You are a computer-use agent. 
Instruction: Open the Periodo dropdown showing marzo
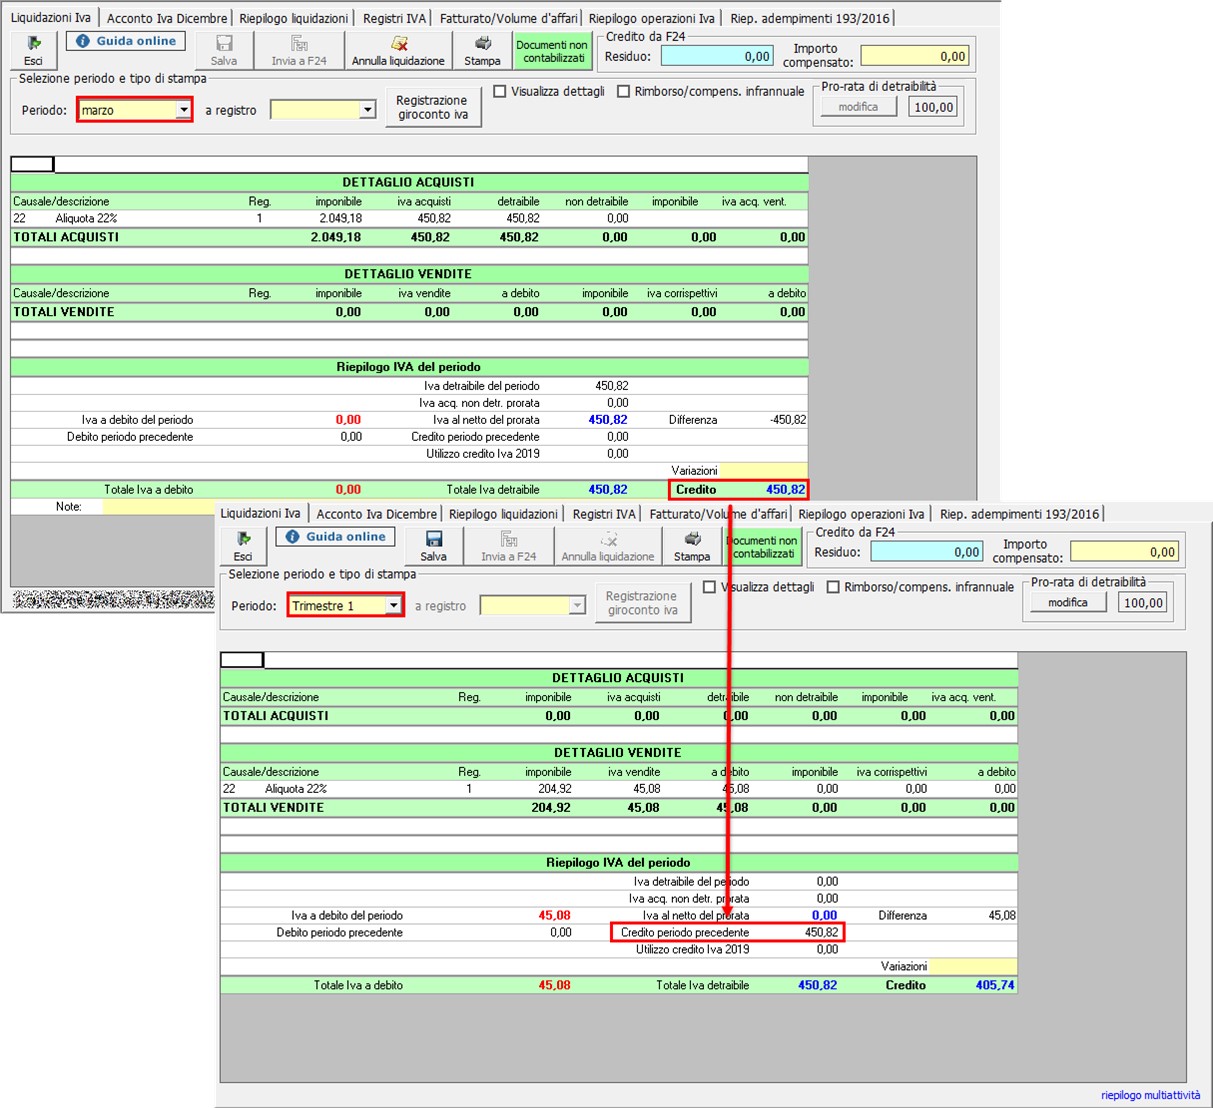click(x=183, y=110)
